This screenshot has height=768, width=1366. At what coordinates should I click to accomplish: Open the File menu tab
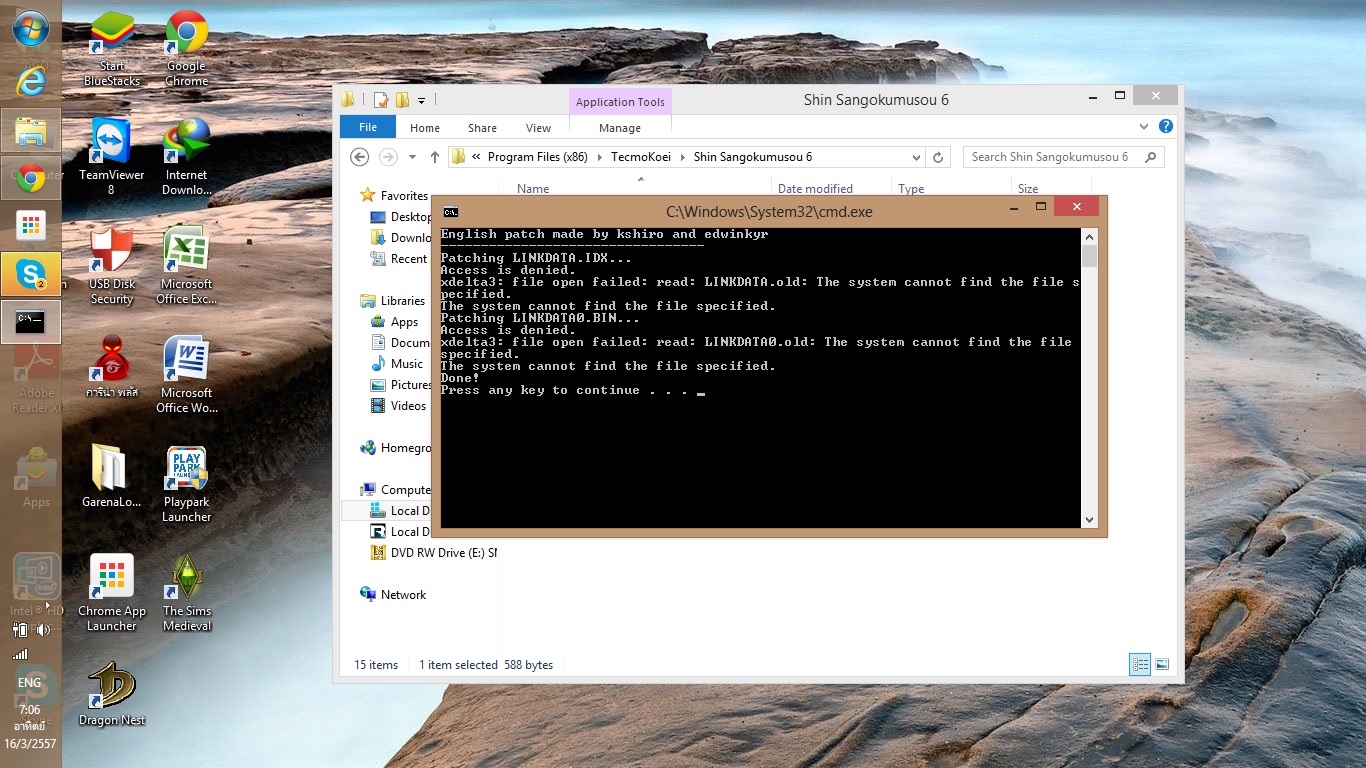coord(368,127)
